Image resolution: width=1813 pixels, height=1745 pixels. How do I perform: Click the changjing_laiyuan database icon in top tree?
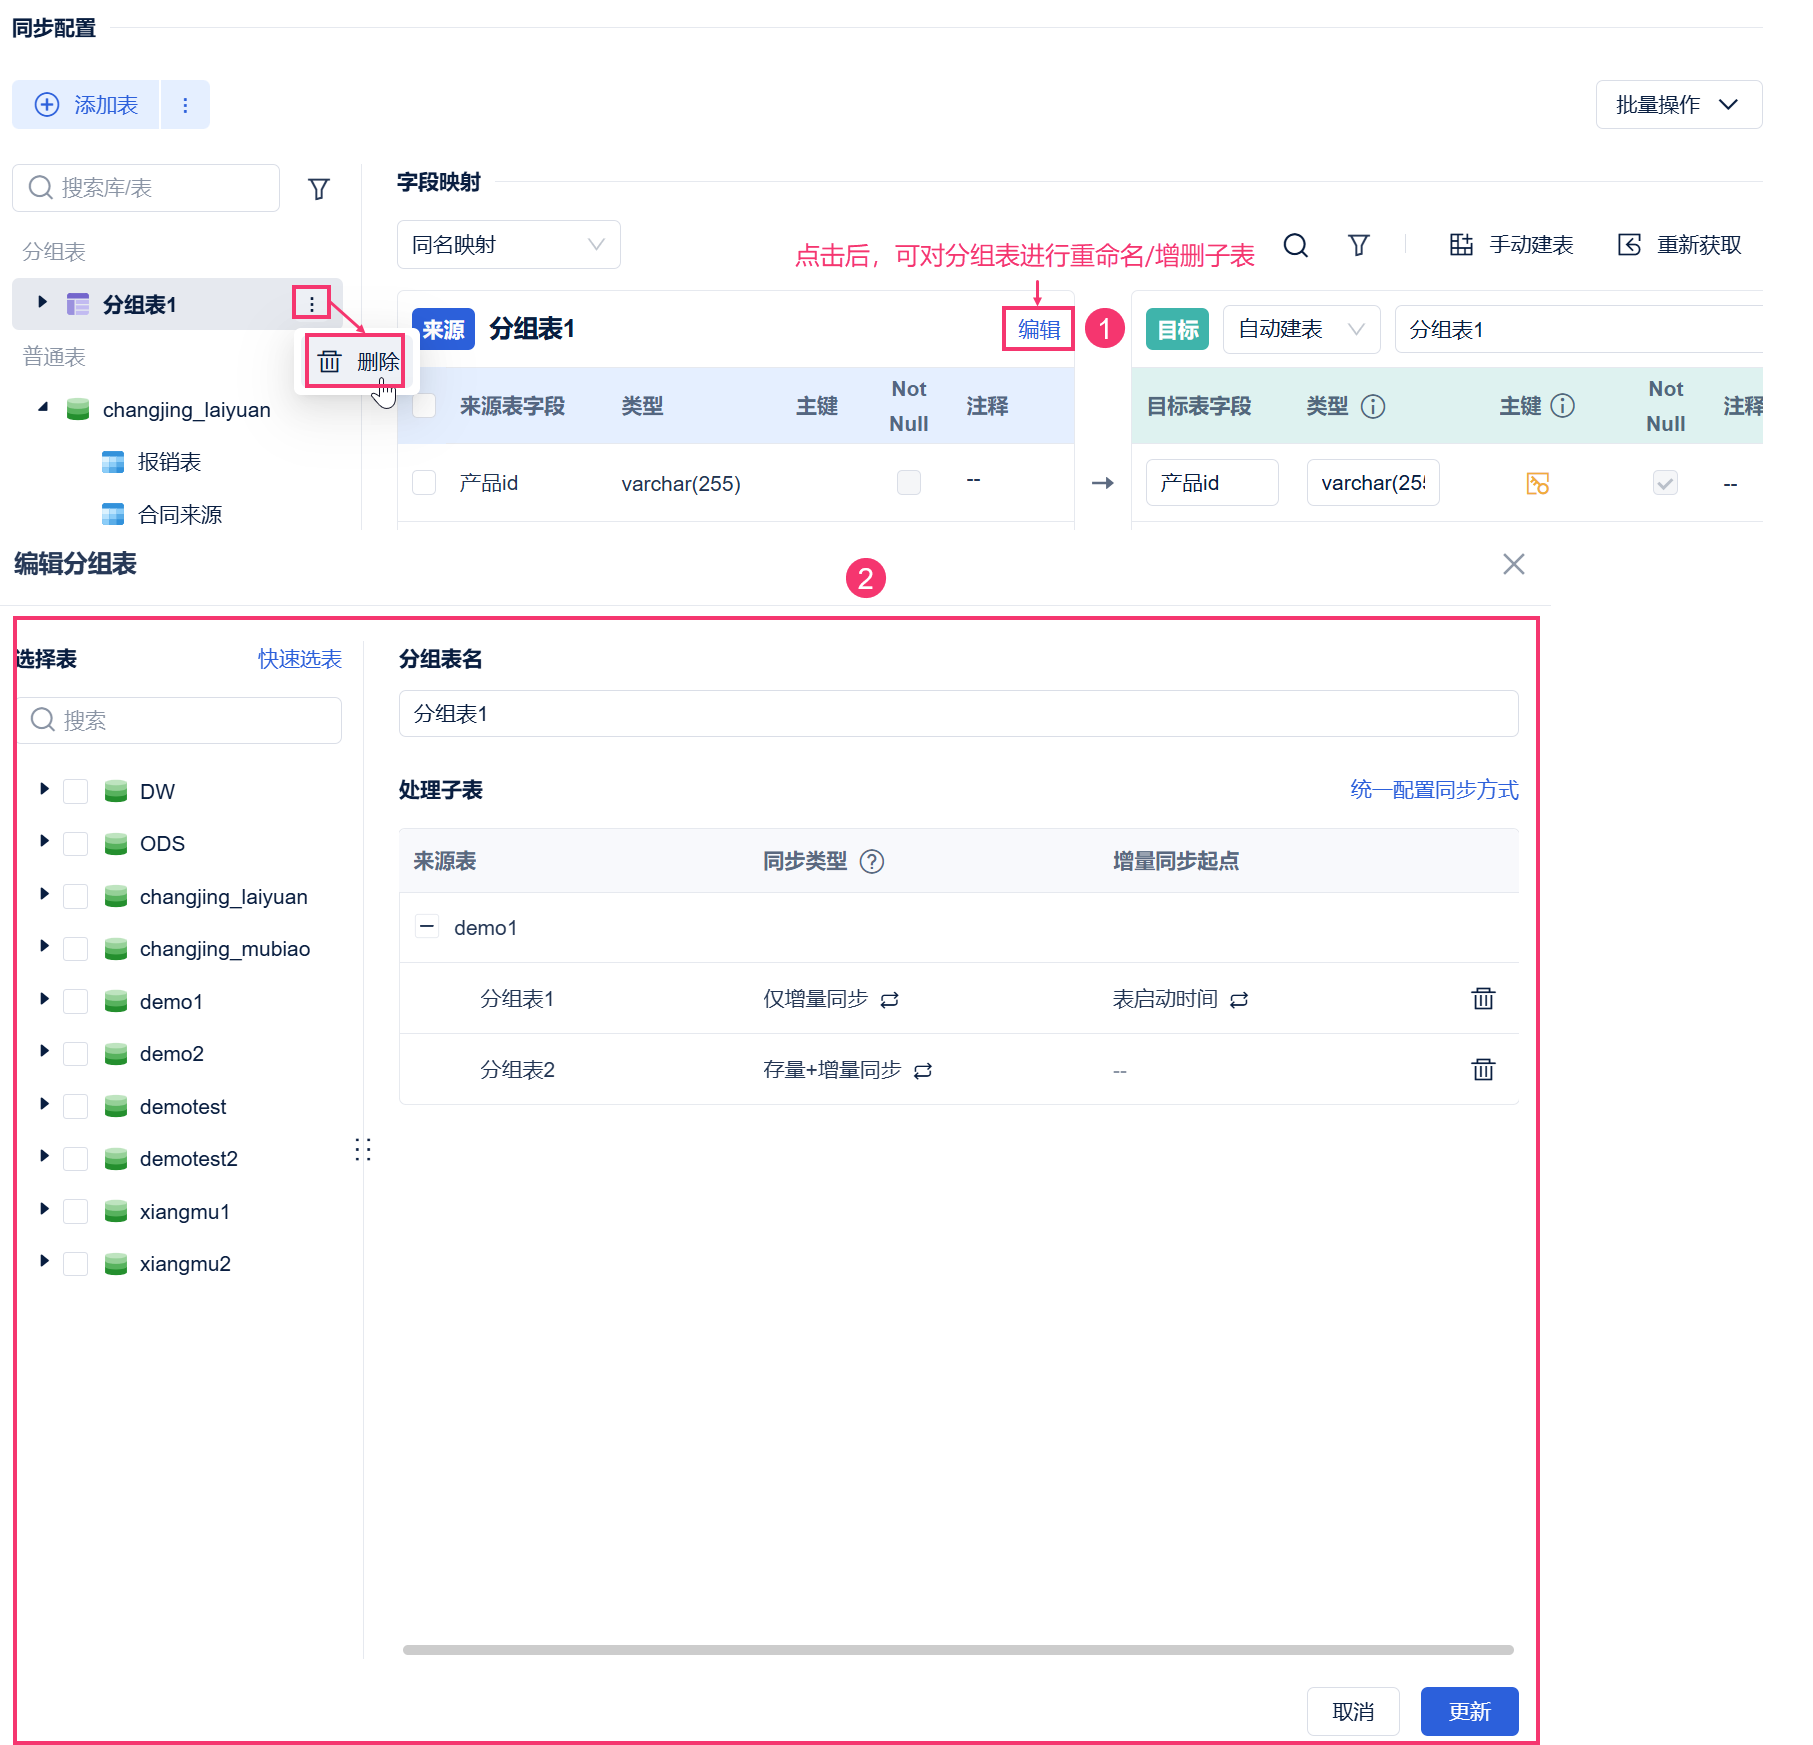pyautogui.click(x=78, y=409)
